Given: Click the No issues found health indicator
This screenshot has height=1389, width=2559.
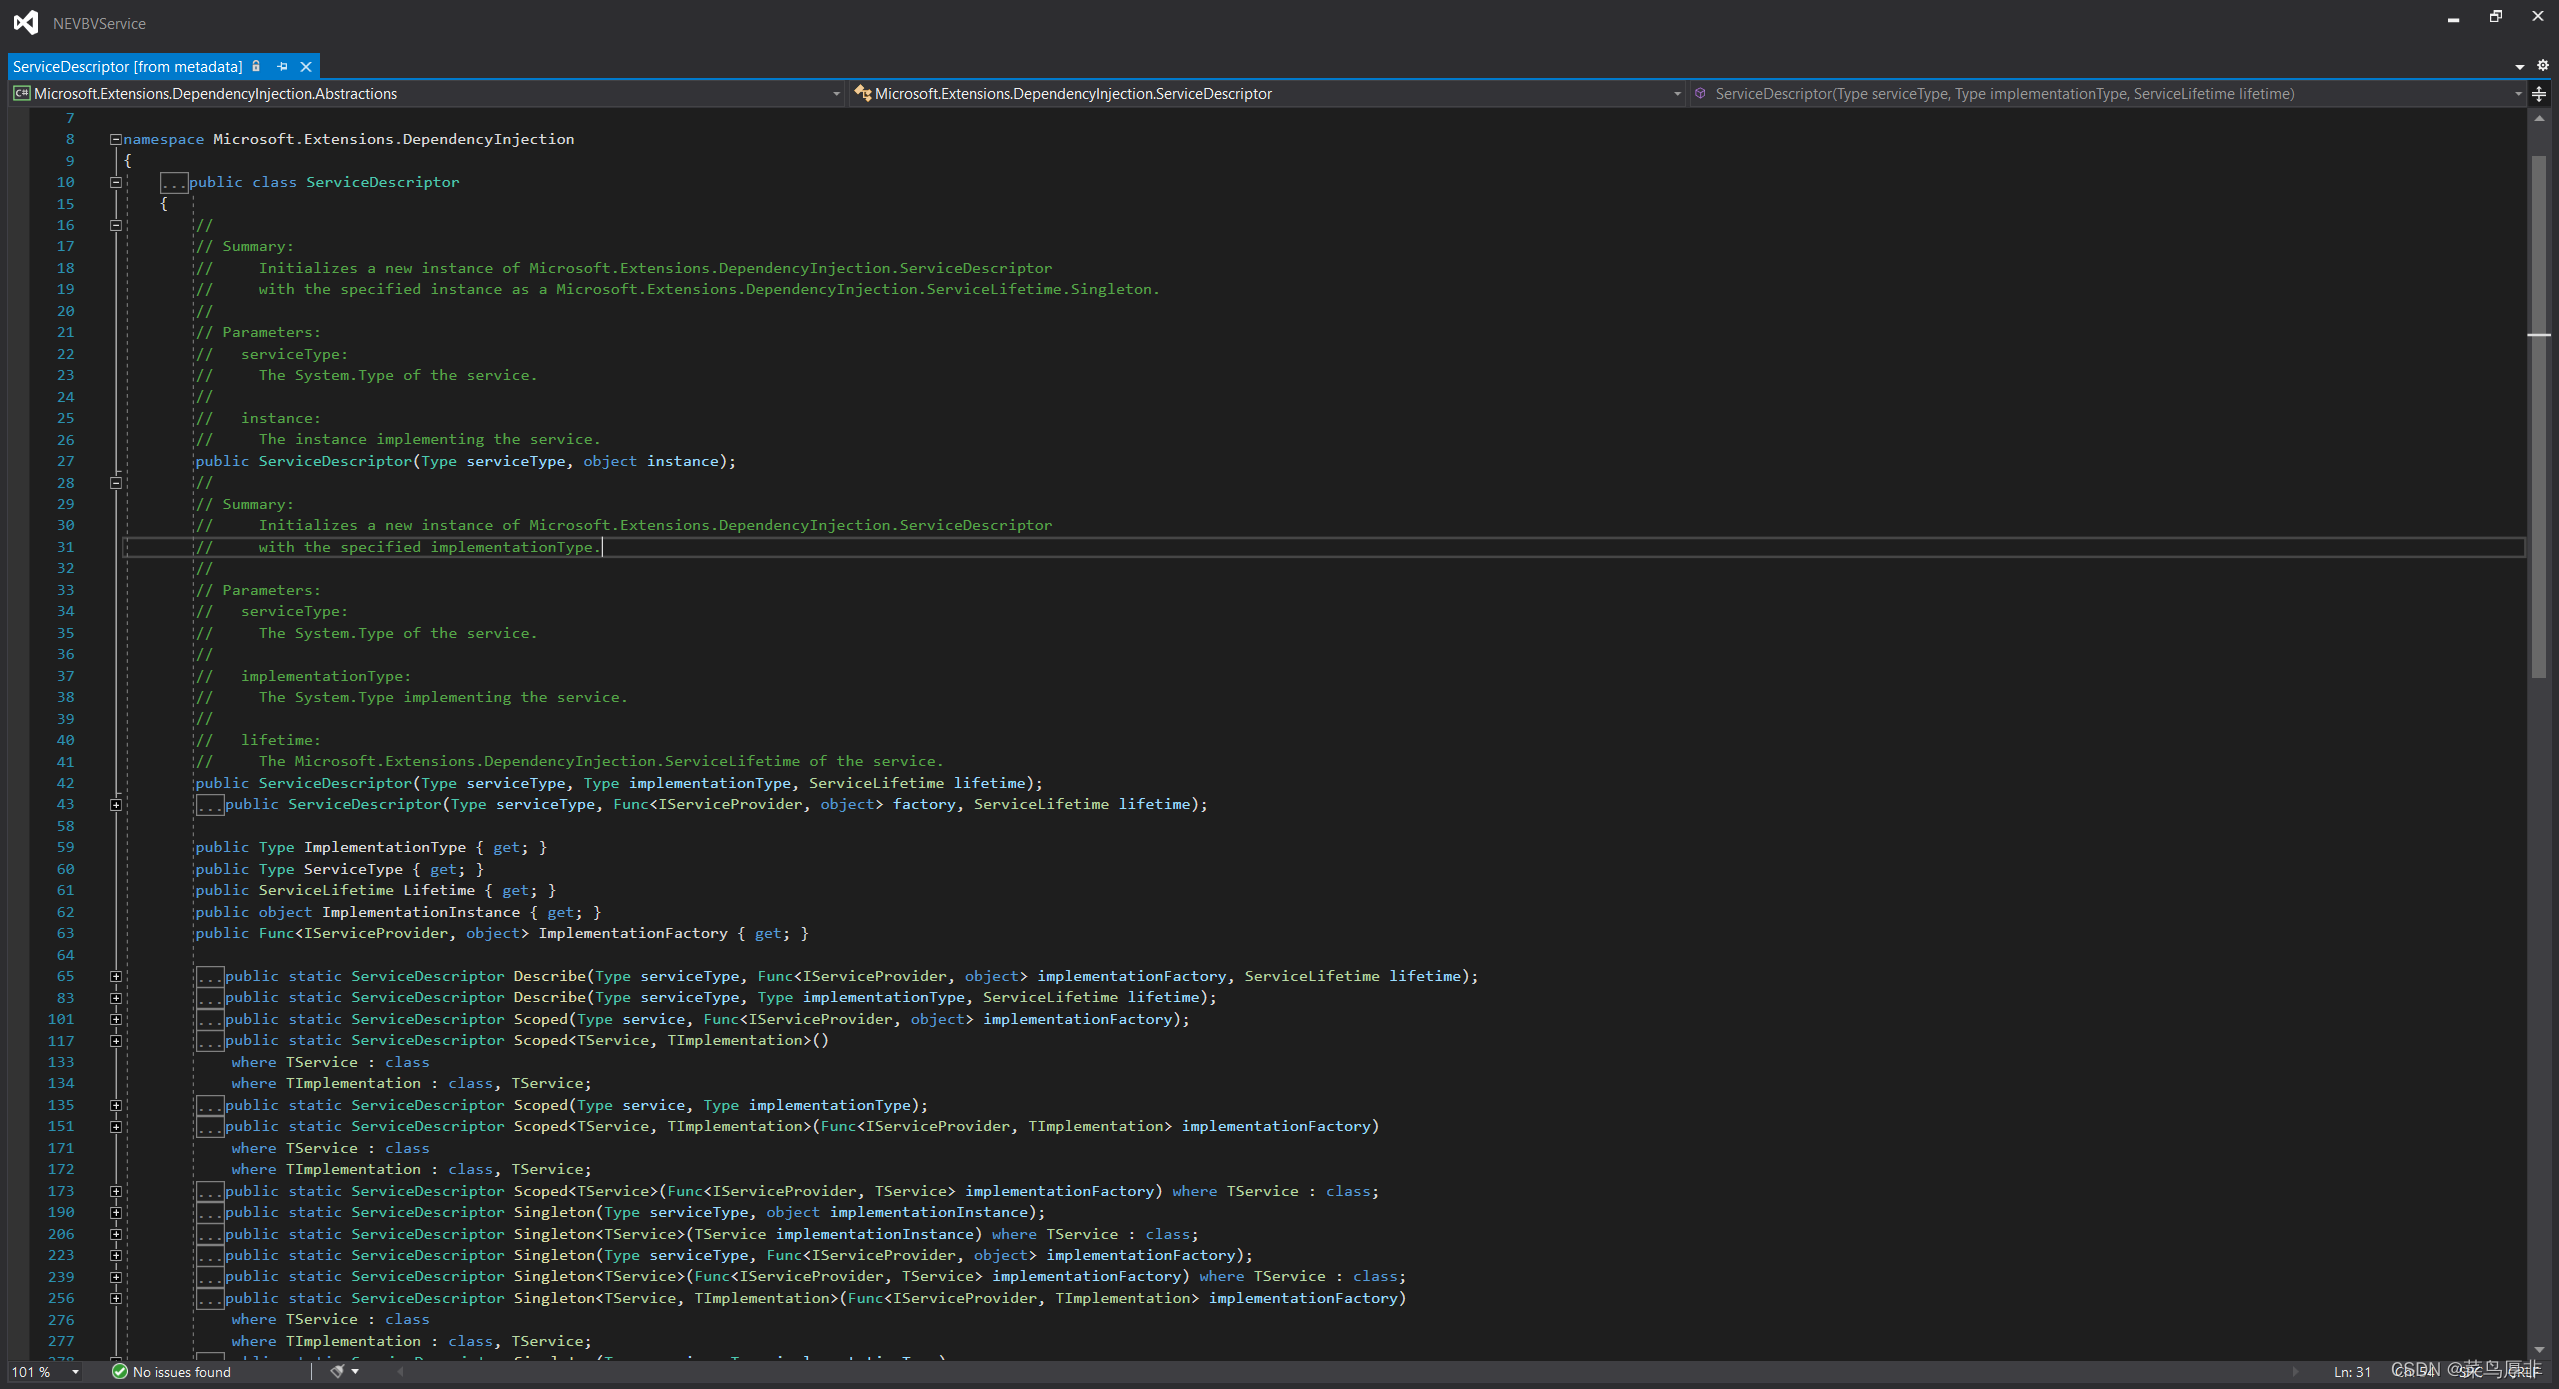Looking at the screenshot, I should pos(171,1372).
